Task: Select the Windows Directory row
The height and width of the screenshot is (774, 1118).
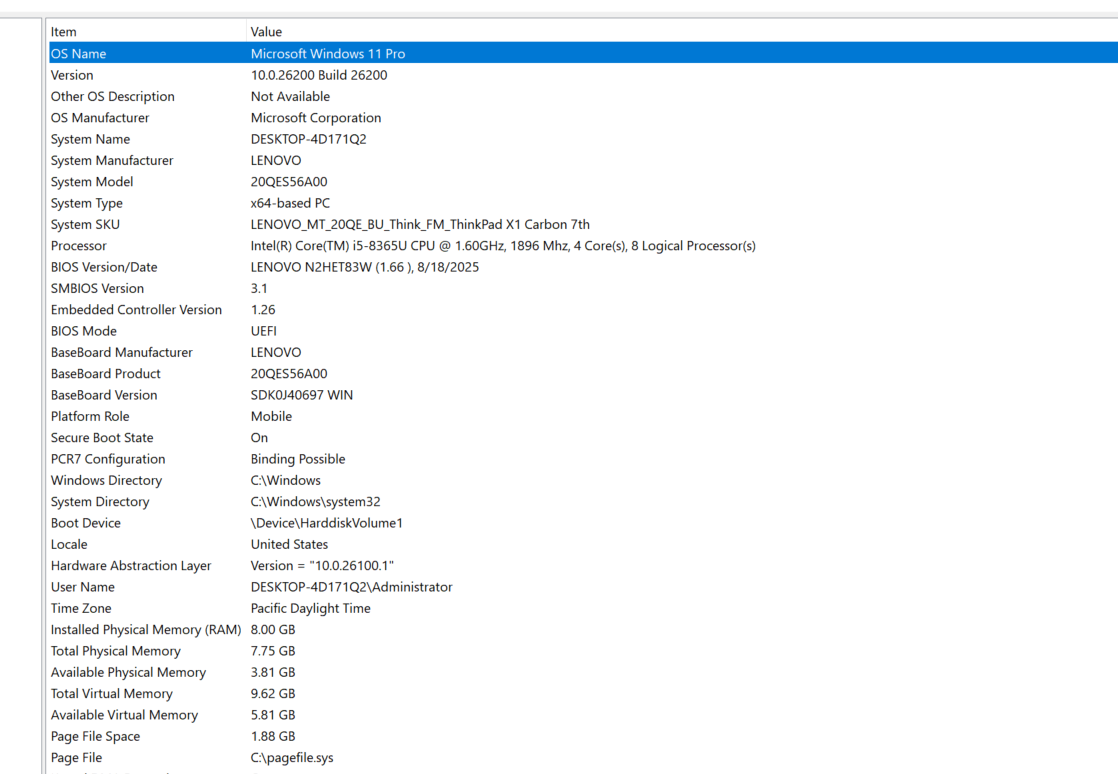Action: click(x=583, y=481)
